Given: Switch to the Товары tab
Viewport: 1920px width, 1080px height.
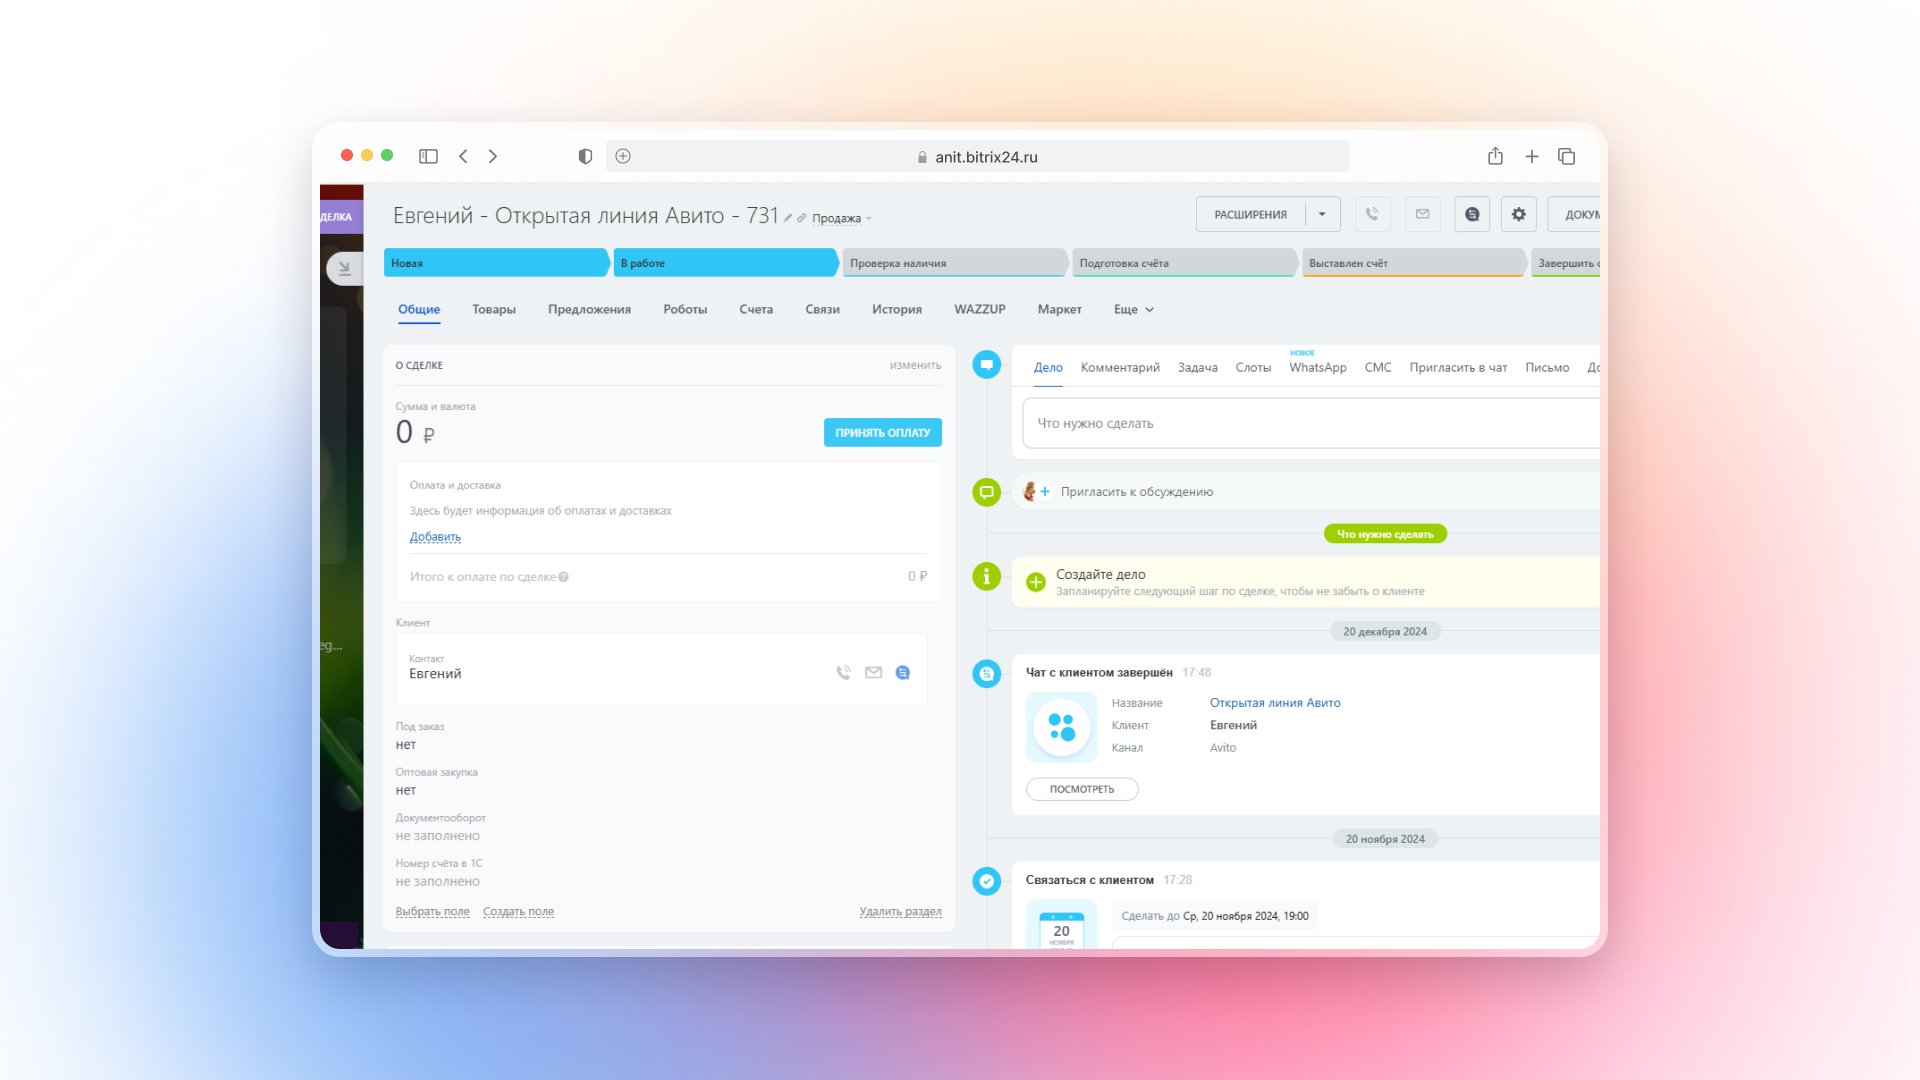Looking at the screenshot, I should pyautogui.click(x=494, y=310).
